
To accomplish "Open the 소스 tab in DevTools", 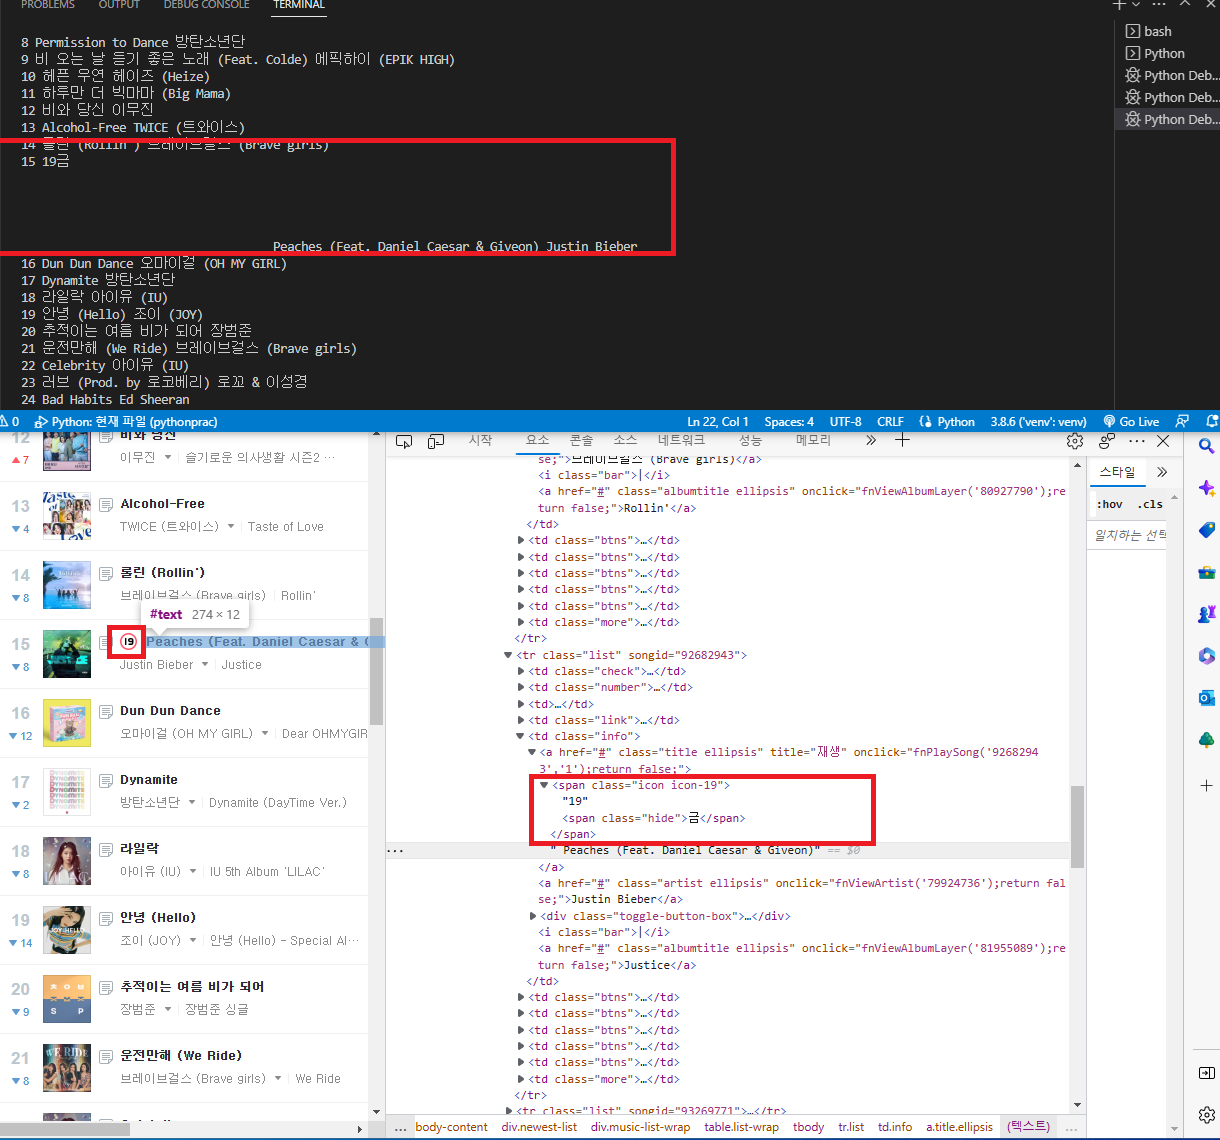I will pos(625,440).
